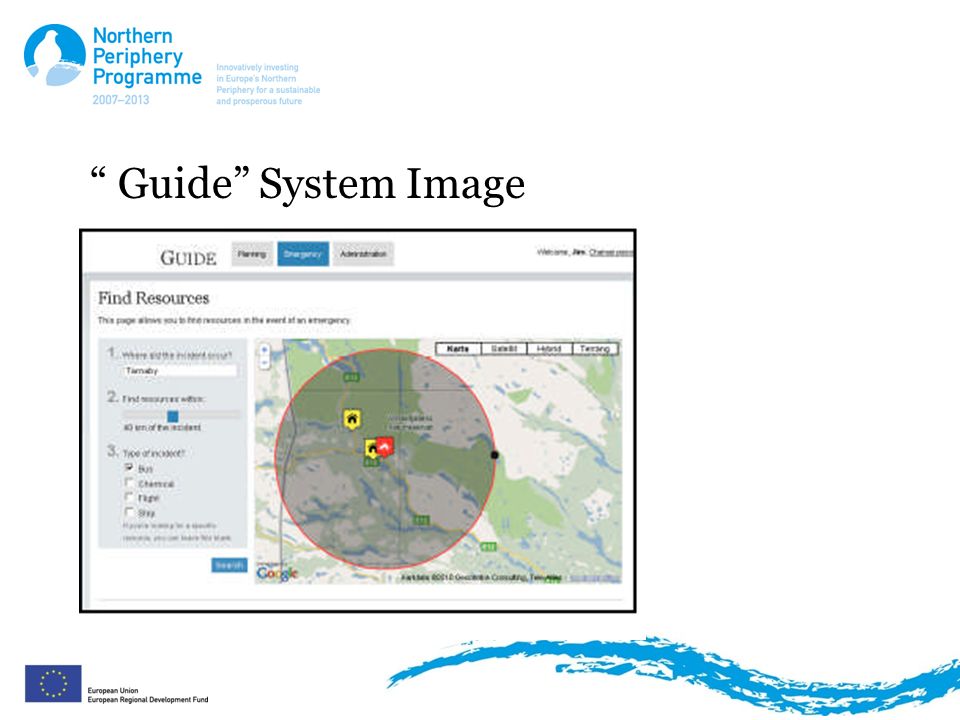Enable the Chemical incident checkbox
The width and height of the screenshot is (960, 720).
pyautogui.click(x=129, y=482)
